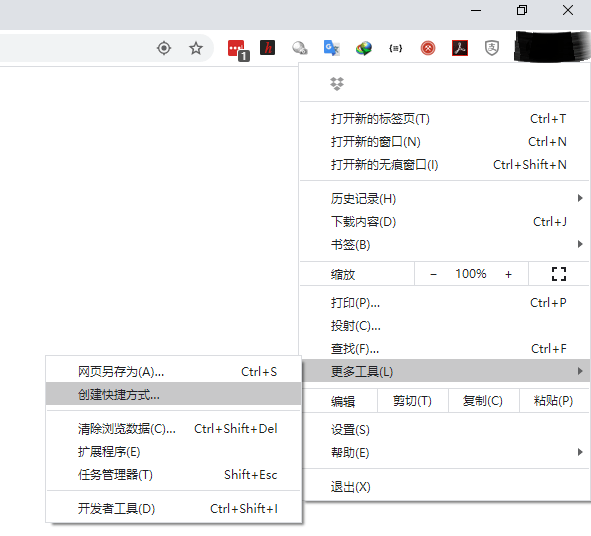Open a new tab via 打开新的标签页(T)
Viewport: 591px width, 536px height.
point(444,119)
